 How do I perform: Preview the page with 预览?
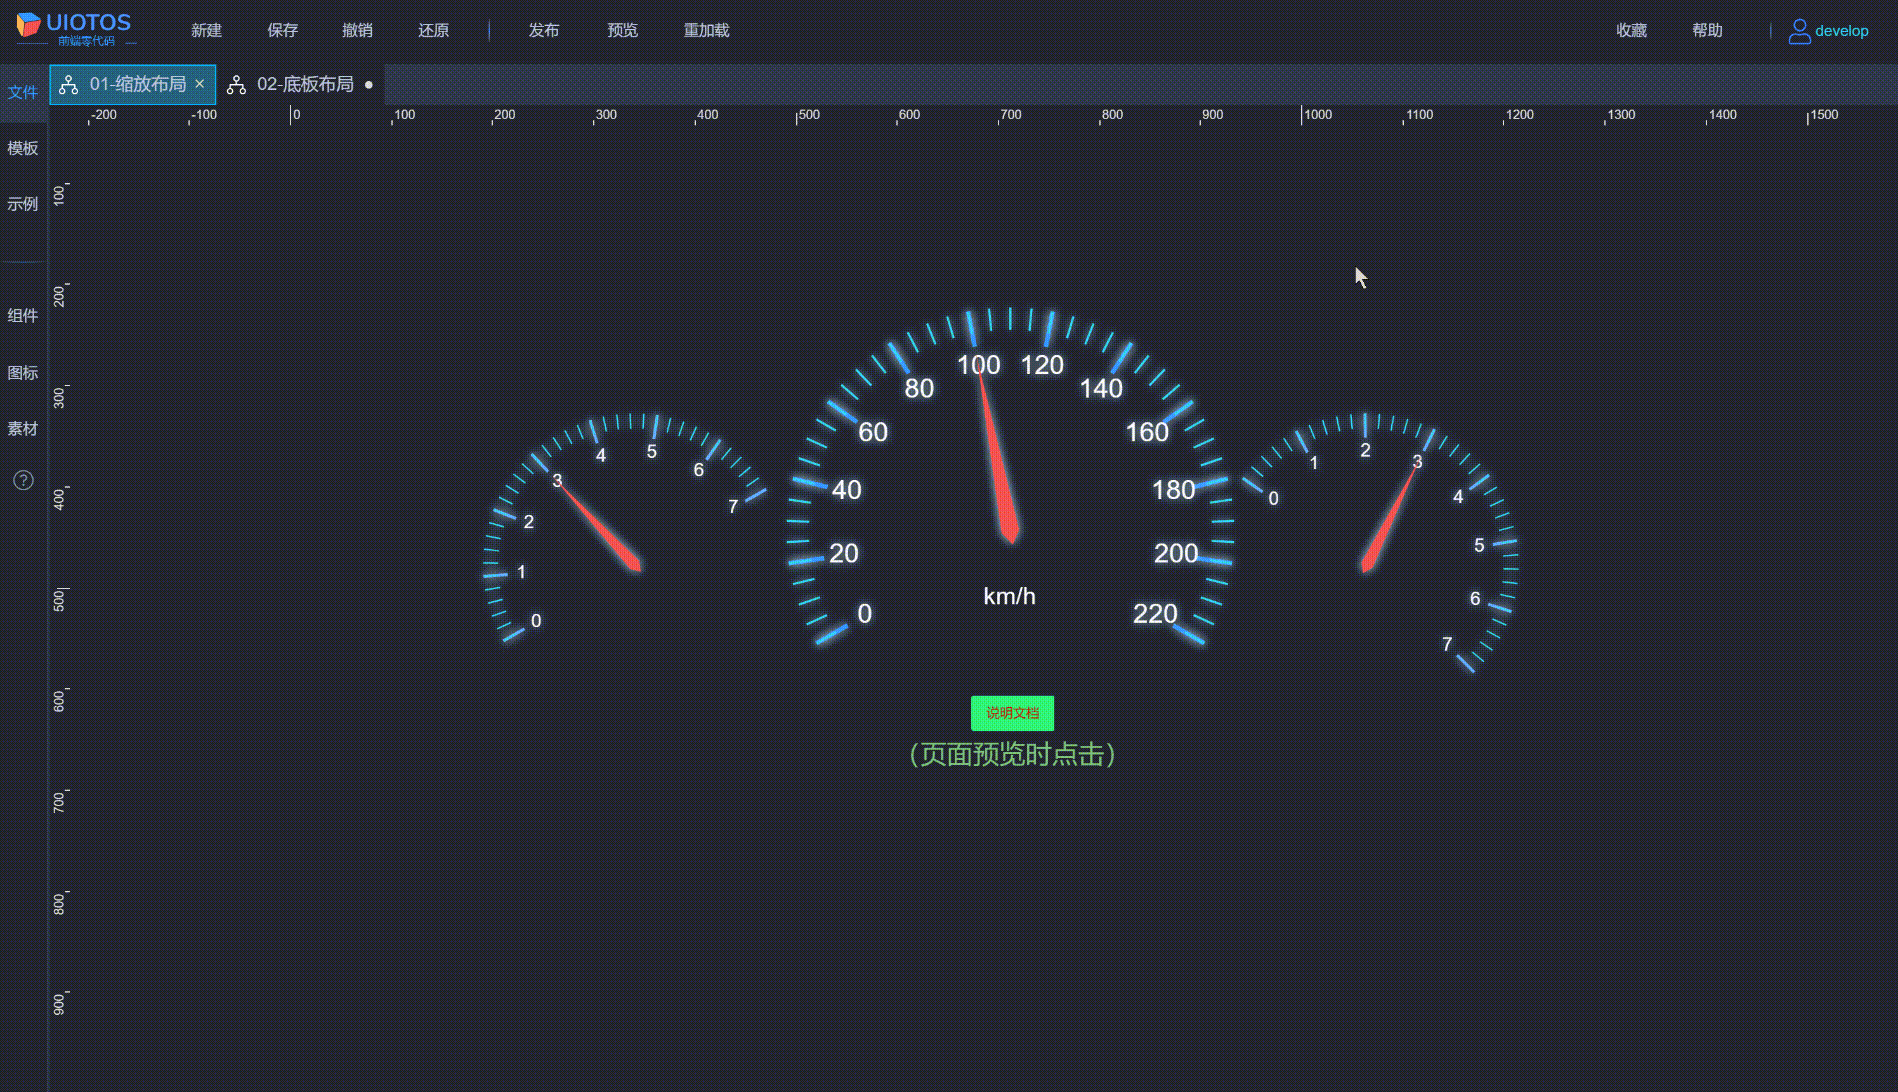622,31
